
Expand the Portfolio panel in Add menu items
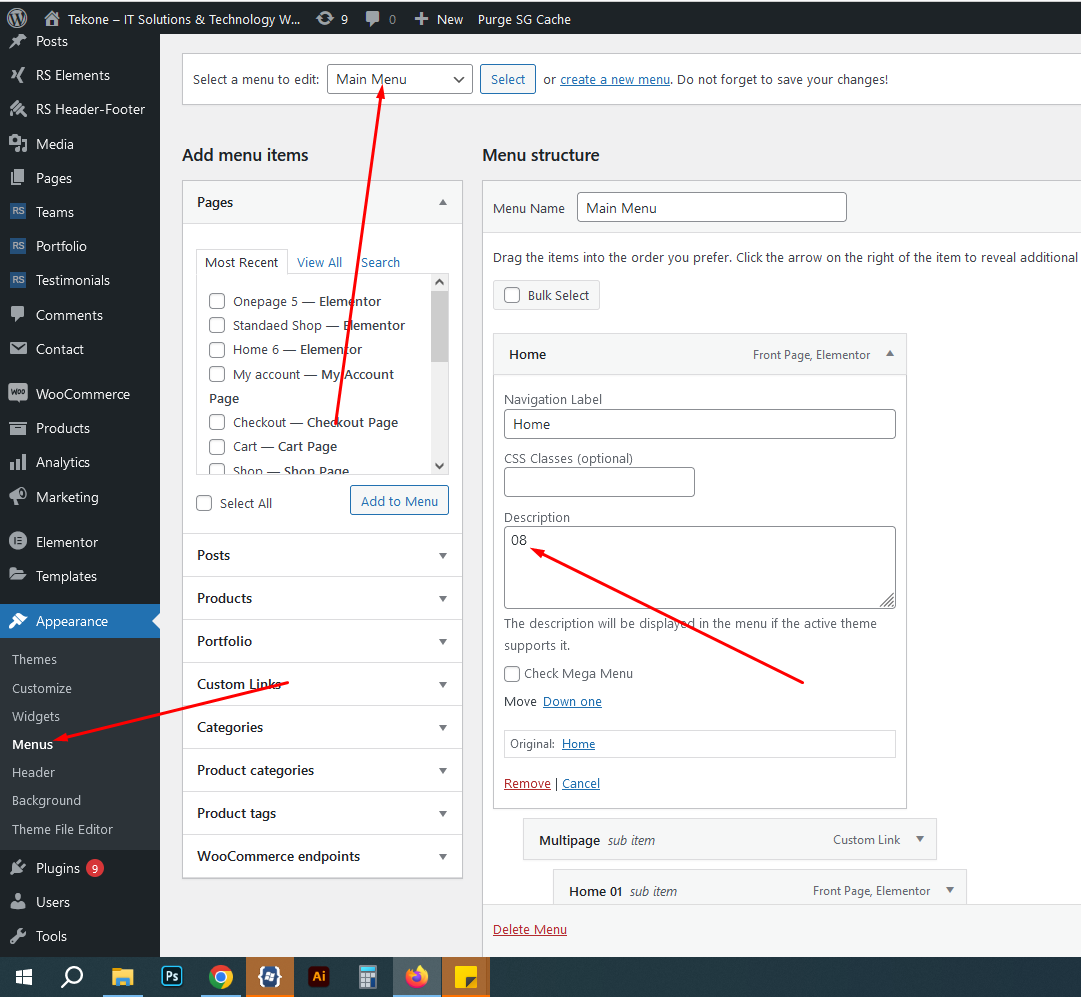[443, 641]
